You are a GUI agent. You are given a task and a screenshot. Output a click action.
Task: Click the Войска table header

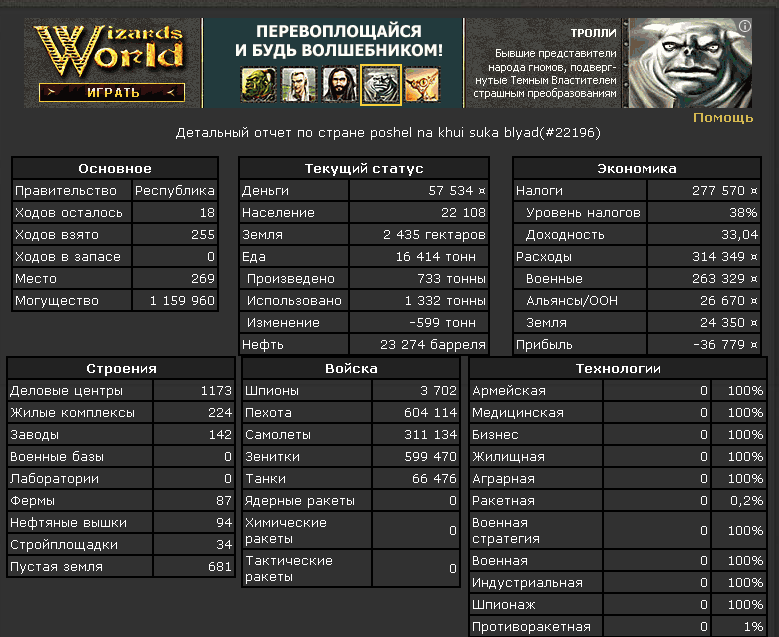click(x=351, y=369)
